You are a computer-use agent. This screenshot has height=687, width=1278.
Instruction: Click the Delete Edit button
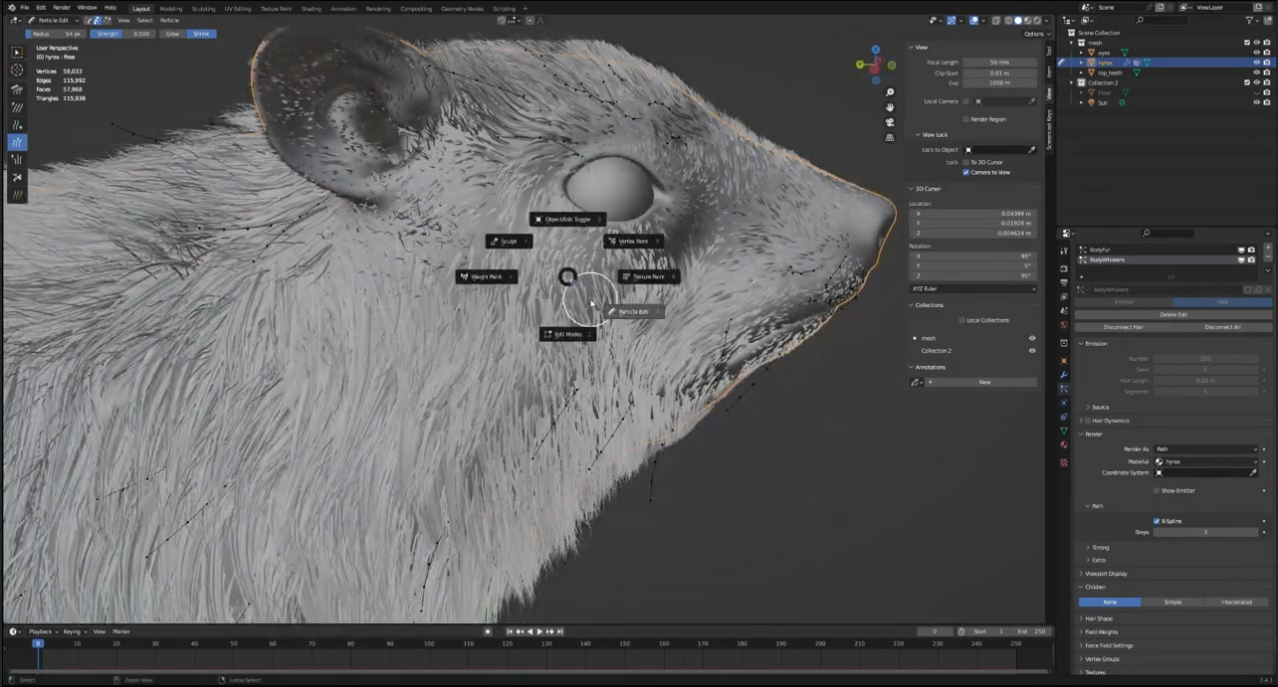pos(1173,314)
